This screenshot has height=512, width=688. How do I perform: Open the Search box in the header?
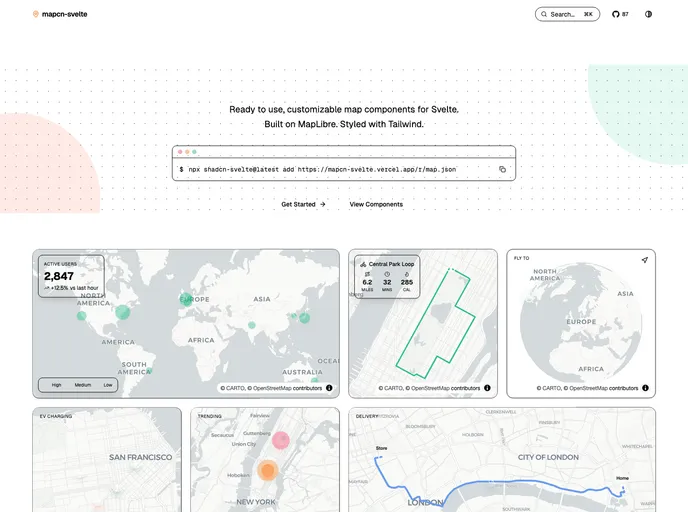pyautogui.click(x=567, y=14)
